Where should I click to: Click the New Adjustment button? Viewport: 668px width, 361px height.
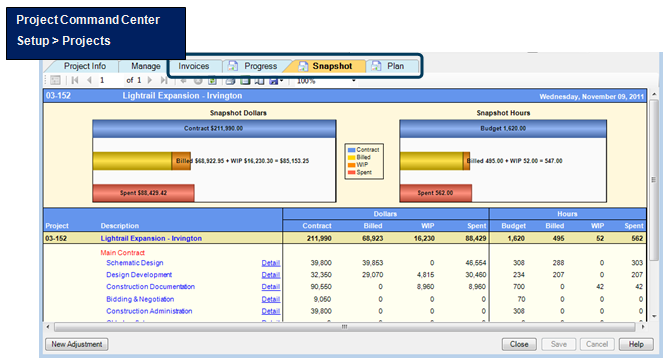pyautogui.click(x=77, y=344)
